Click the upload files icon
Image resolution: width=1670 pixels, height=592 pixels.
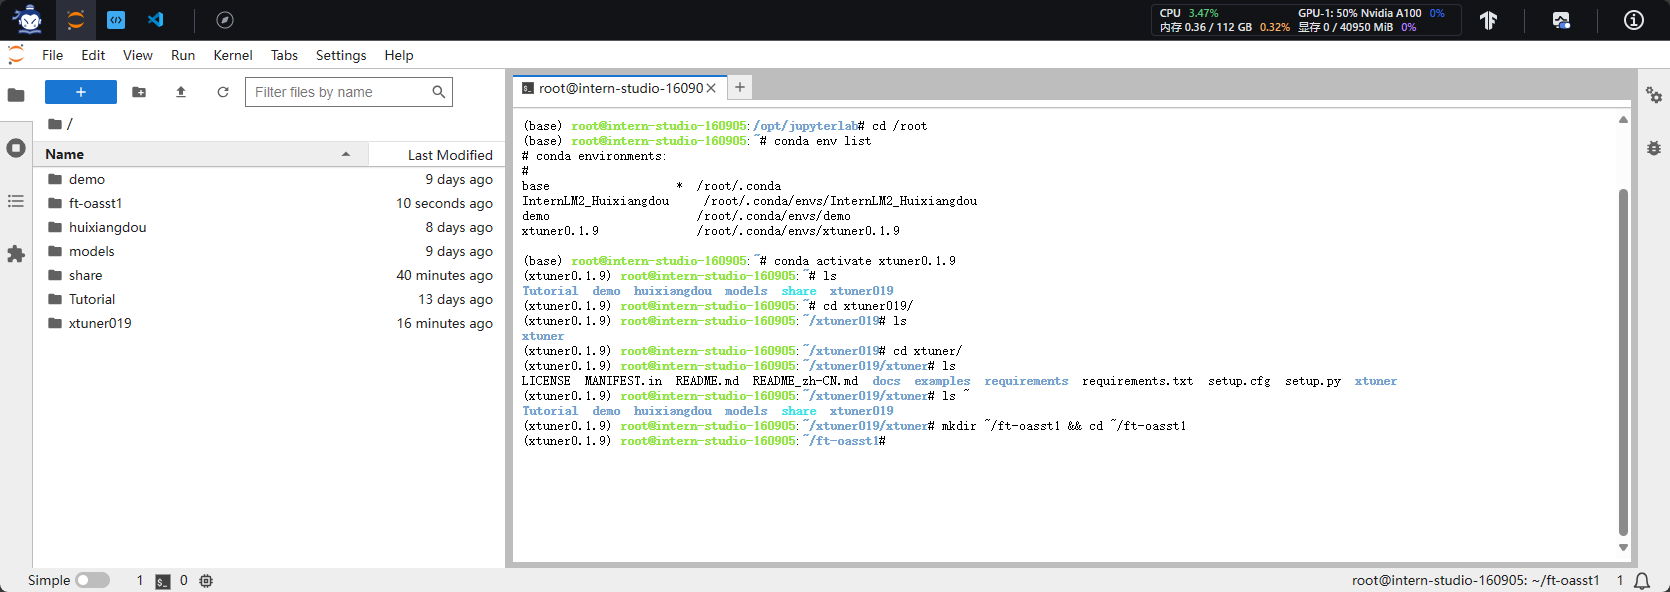[181, 92]
